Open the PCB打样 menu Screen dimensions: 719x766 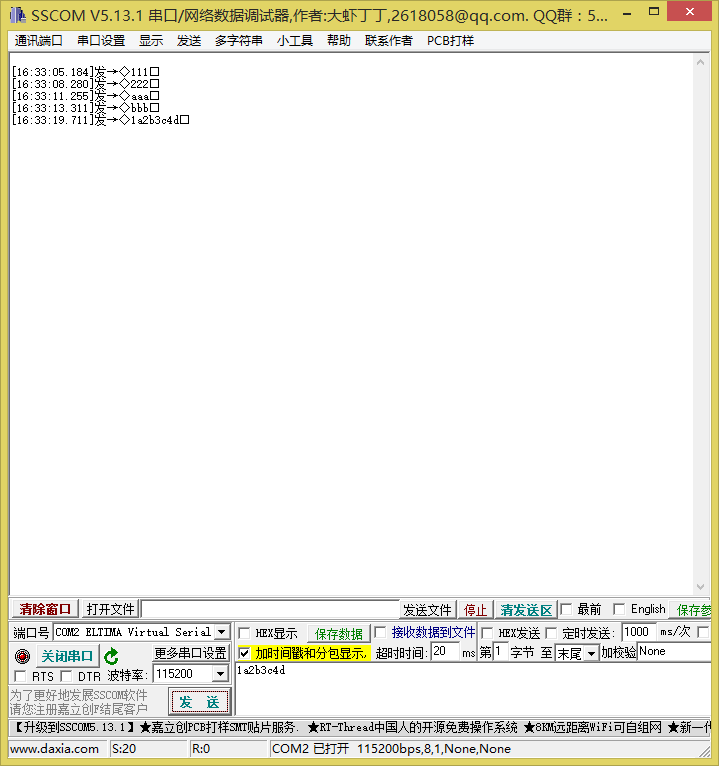coord(450,41)
